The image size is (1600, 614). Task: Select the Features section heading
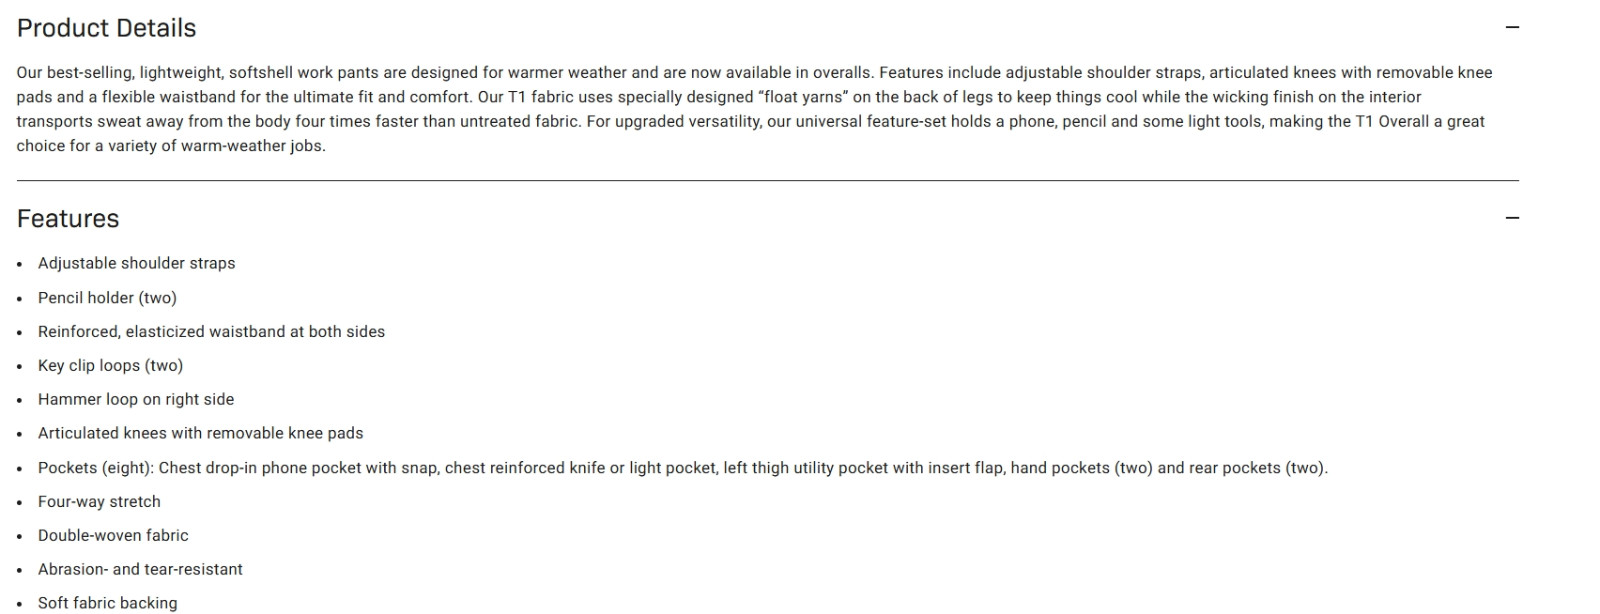(x=68, y=218)
